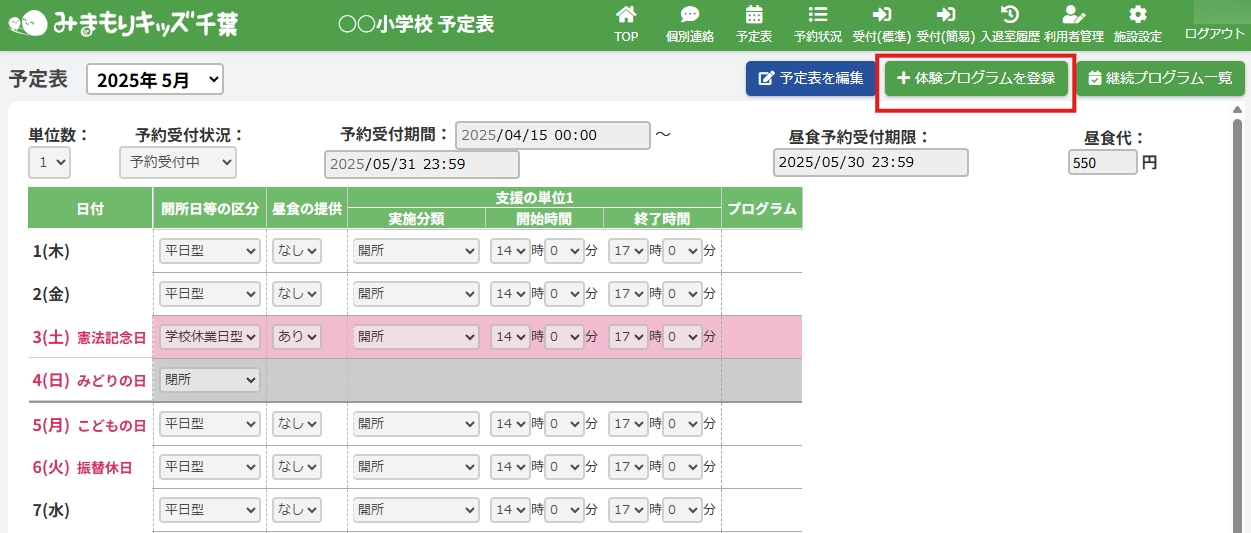View 入退室履歴 history icon

[1009, 16]
